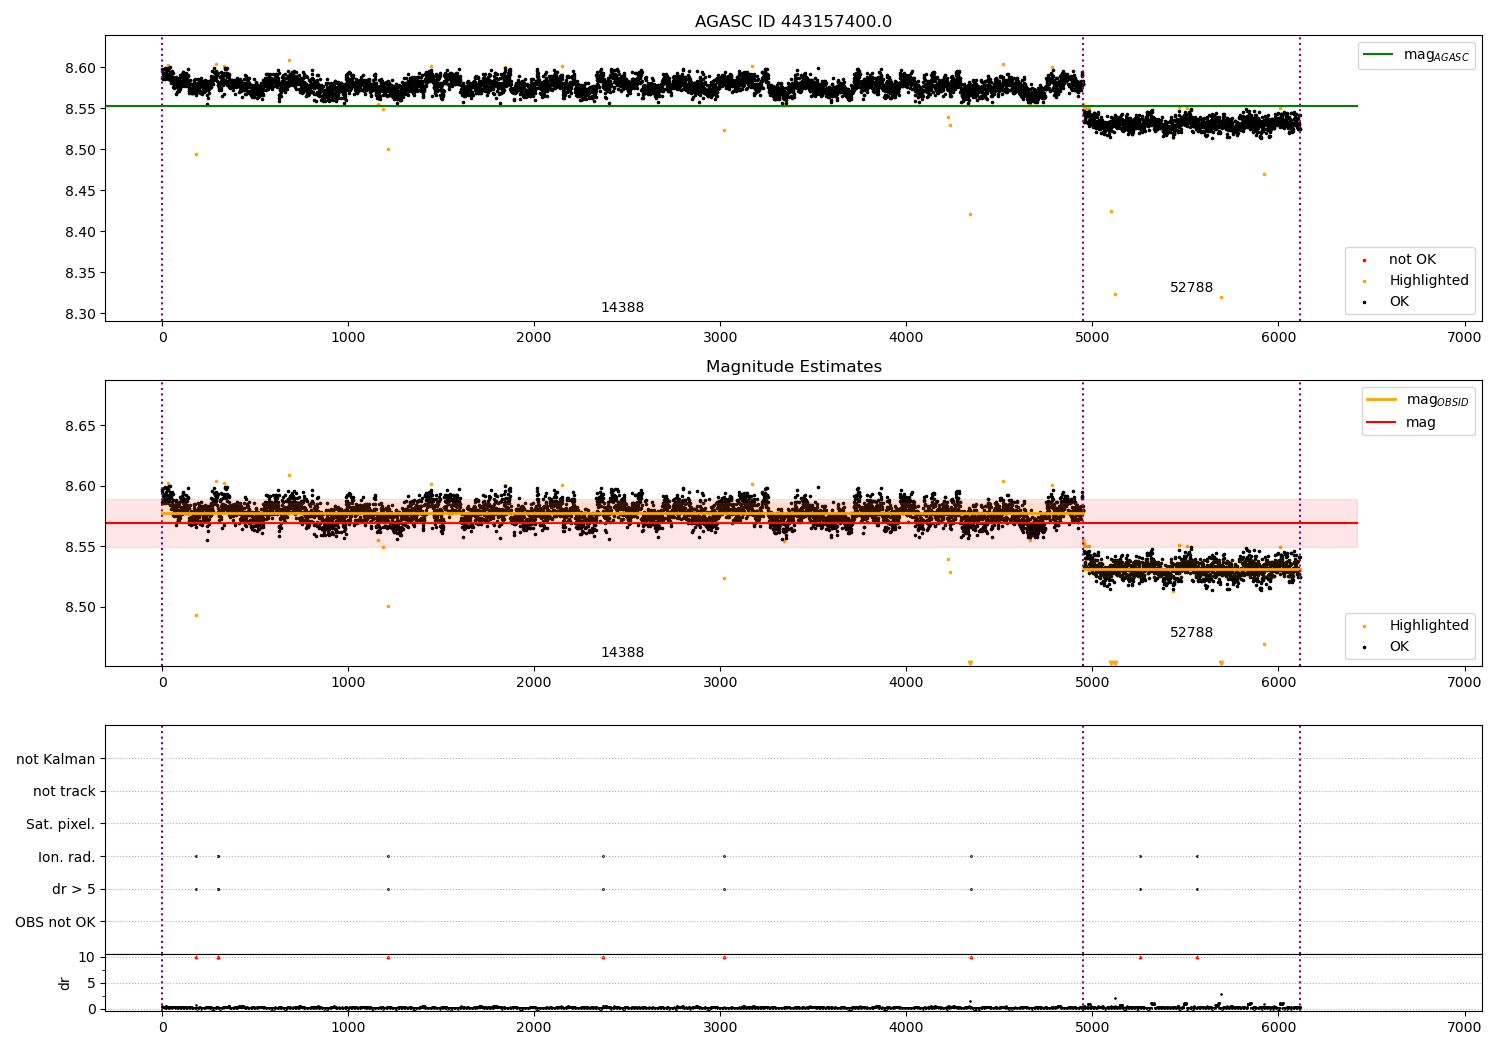This screenshot has width=1500, height=1050.
Task: Click 'Highlighted' legend entry in Magnitude Estimates plot
Action: click(1429, 626)
